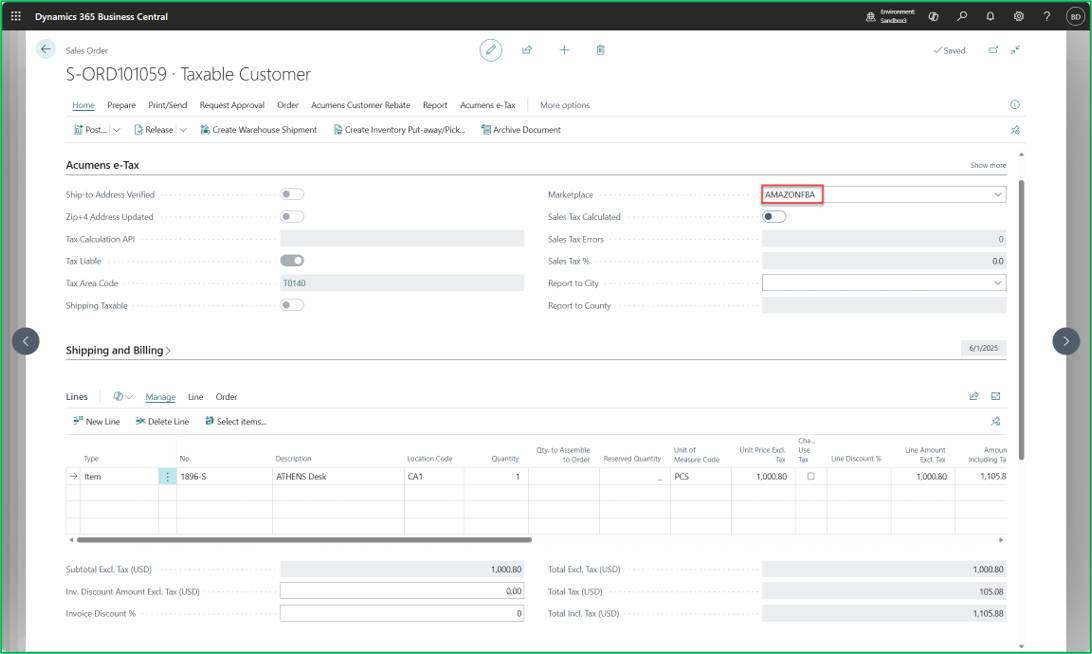
Task: Add a New Line to the order
Action: (x=97, y=421)
